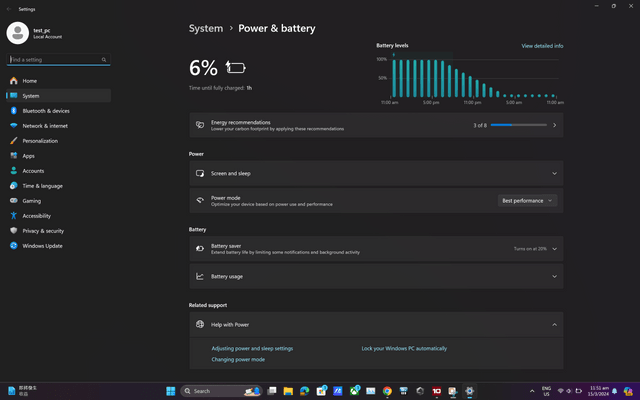Click the magnifier icon in settings search
This screenshot has width=640, height=400.
tap(104, 60)
